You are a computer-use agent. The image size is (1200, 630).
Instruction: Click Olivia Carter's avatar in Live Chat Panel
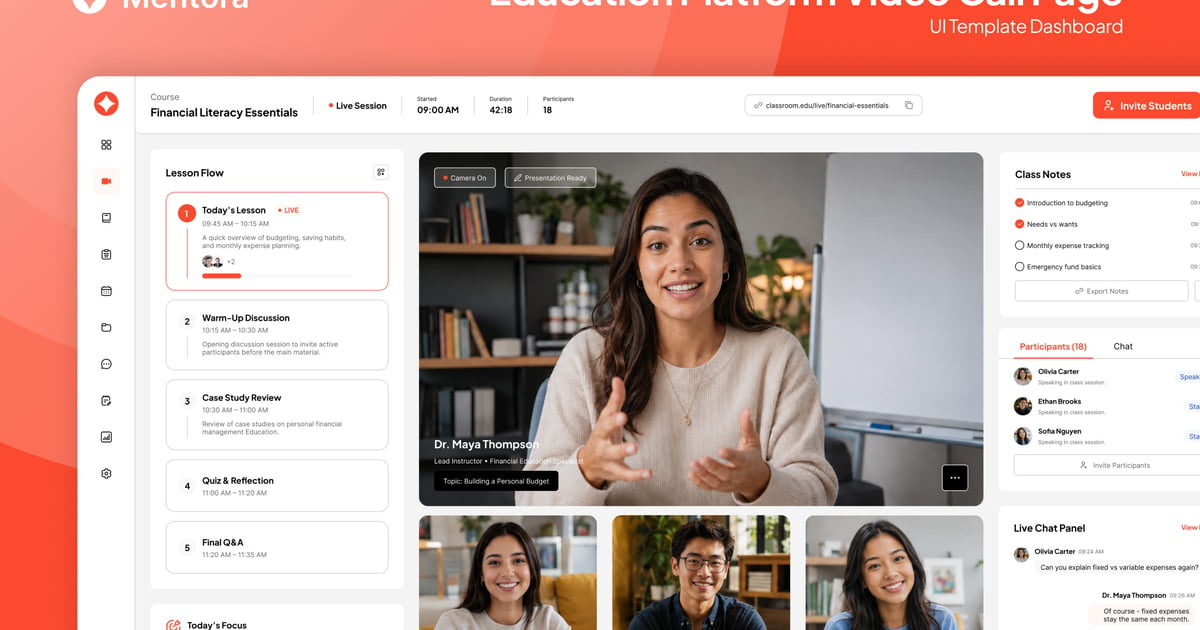click(1021, 554)
